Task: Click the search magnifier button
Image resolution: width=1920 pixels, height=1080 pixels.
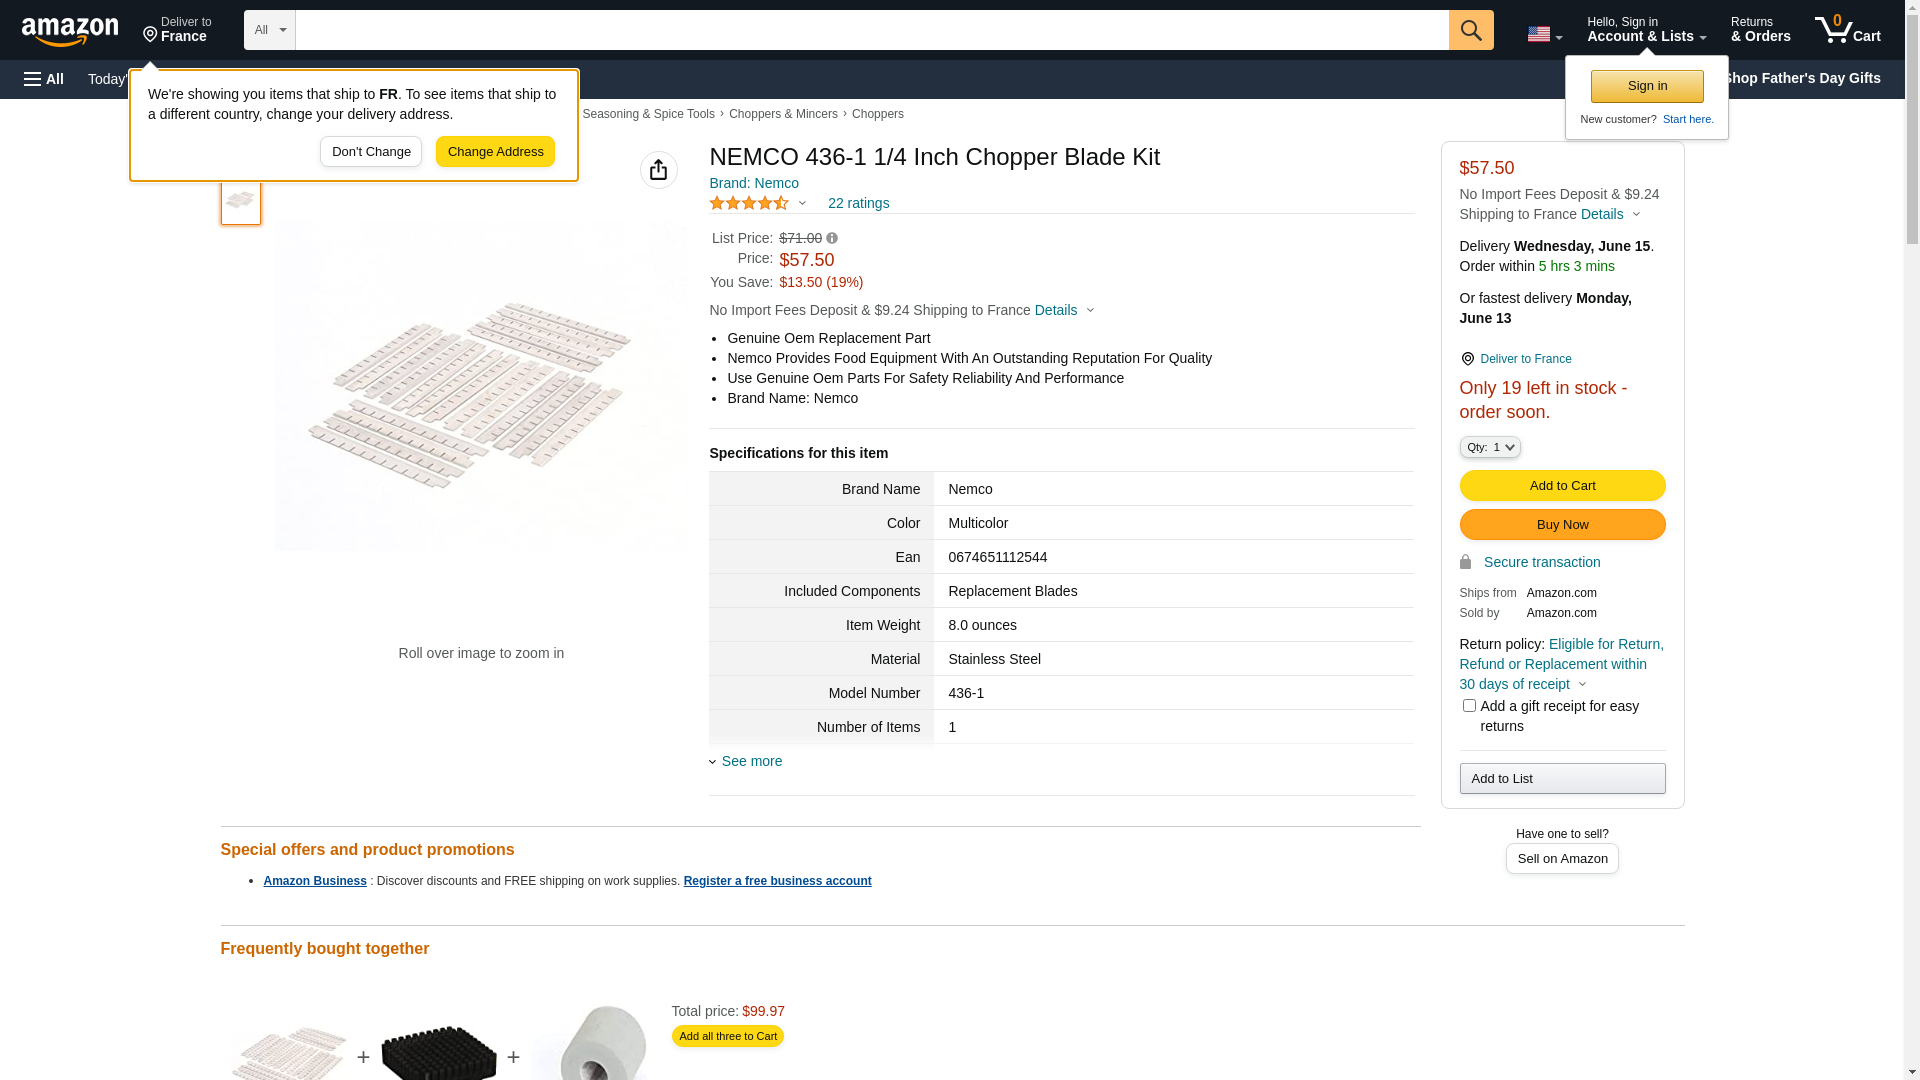Action: click(1470, 30)
